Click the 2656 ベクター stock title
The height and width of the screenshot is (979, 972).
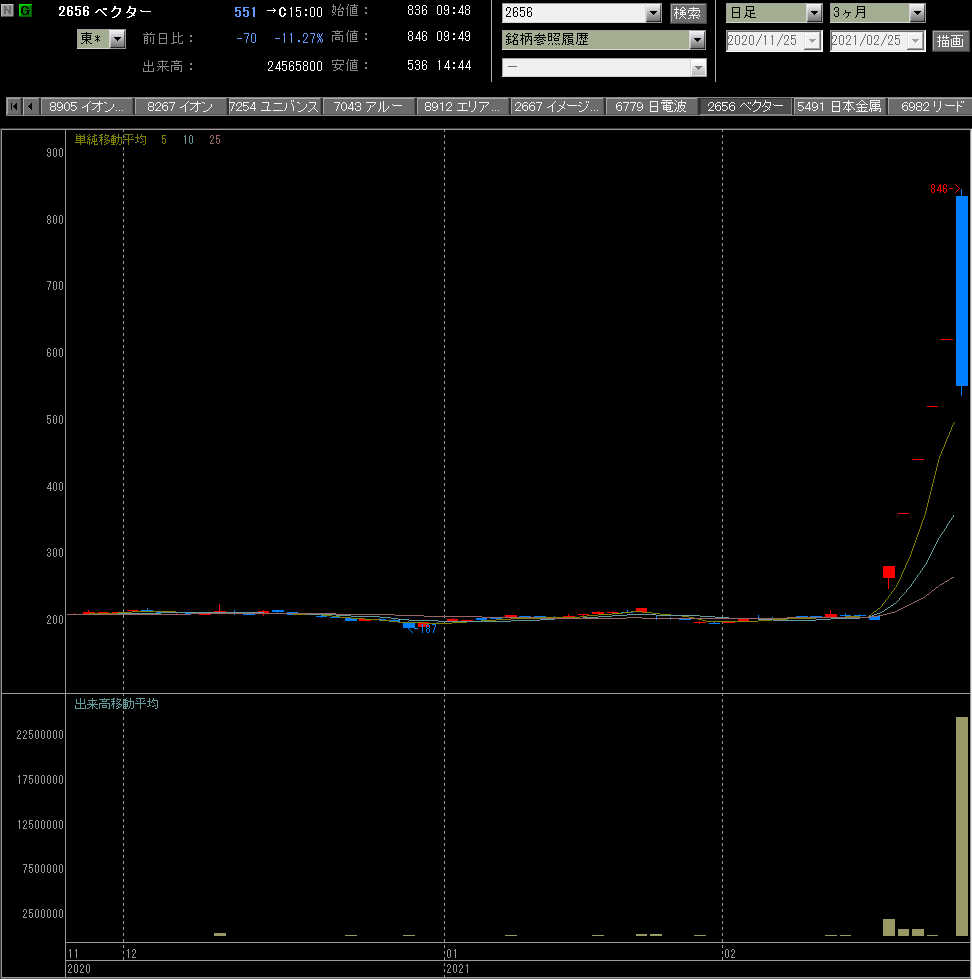[x=105, y=11]
